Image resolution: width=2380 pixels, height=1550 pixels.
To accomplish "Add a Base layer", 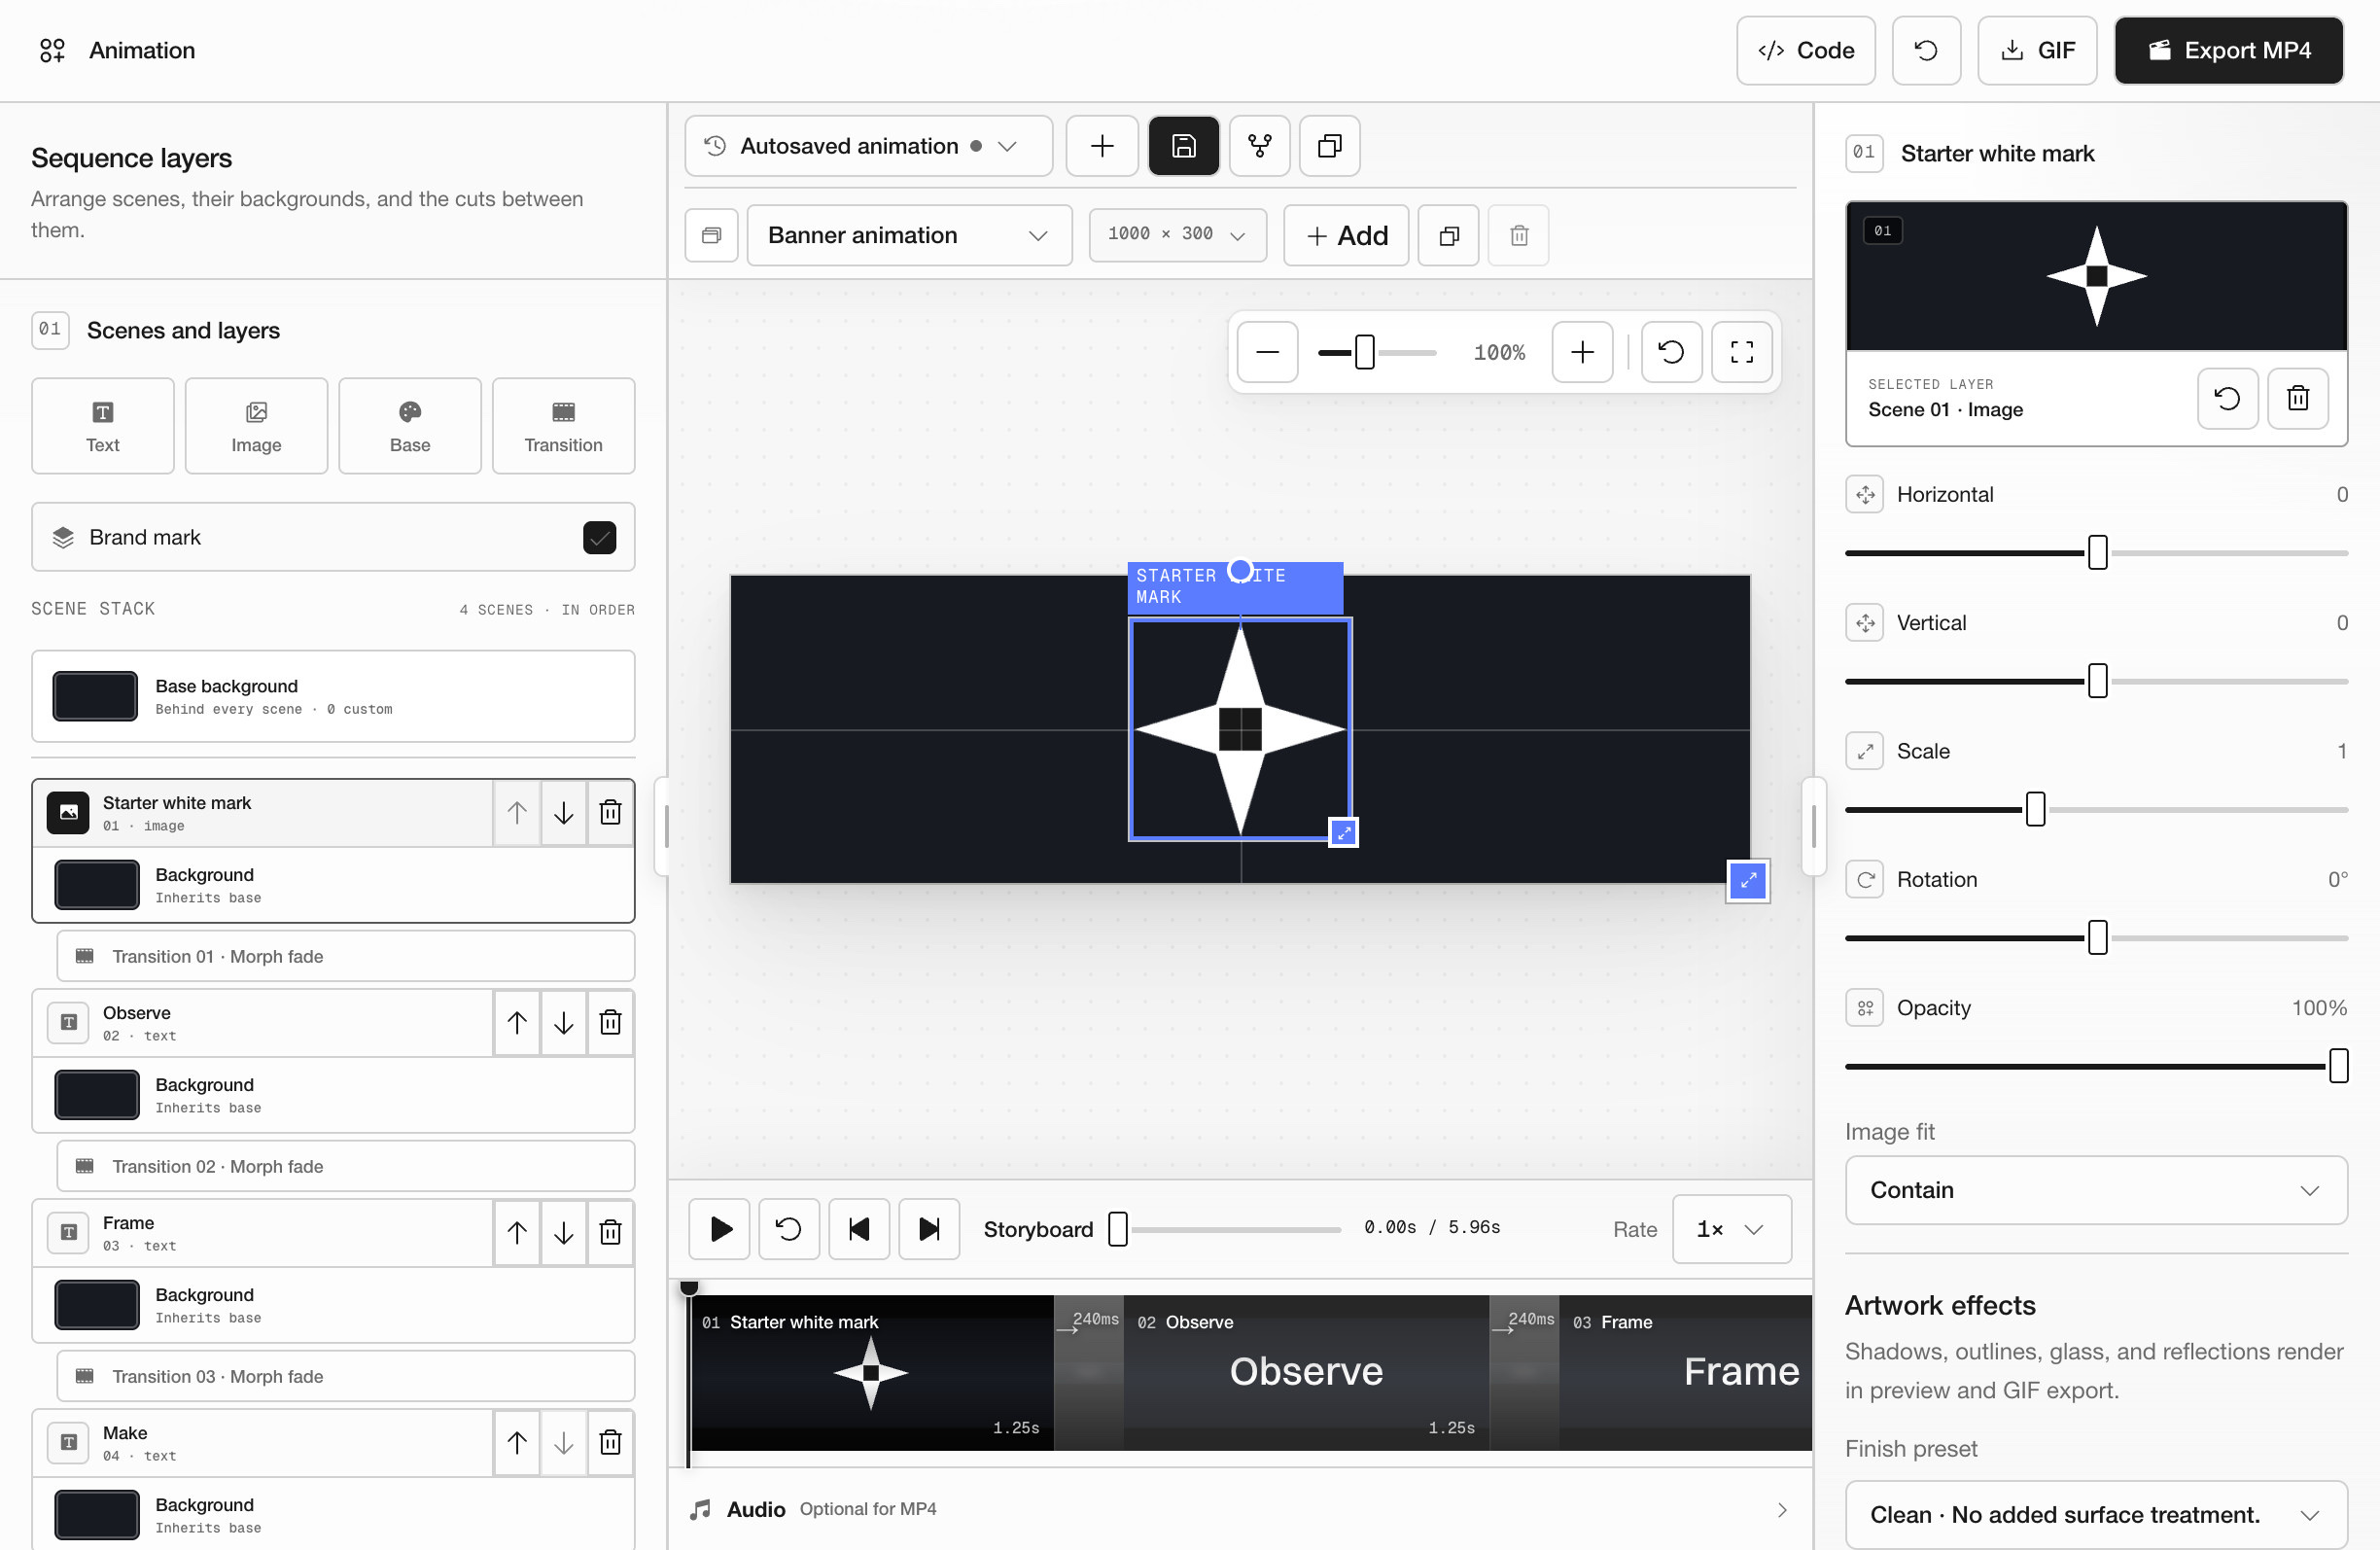I will 410,426.
